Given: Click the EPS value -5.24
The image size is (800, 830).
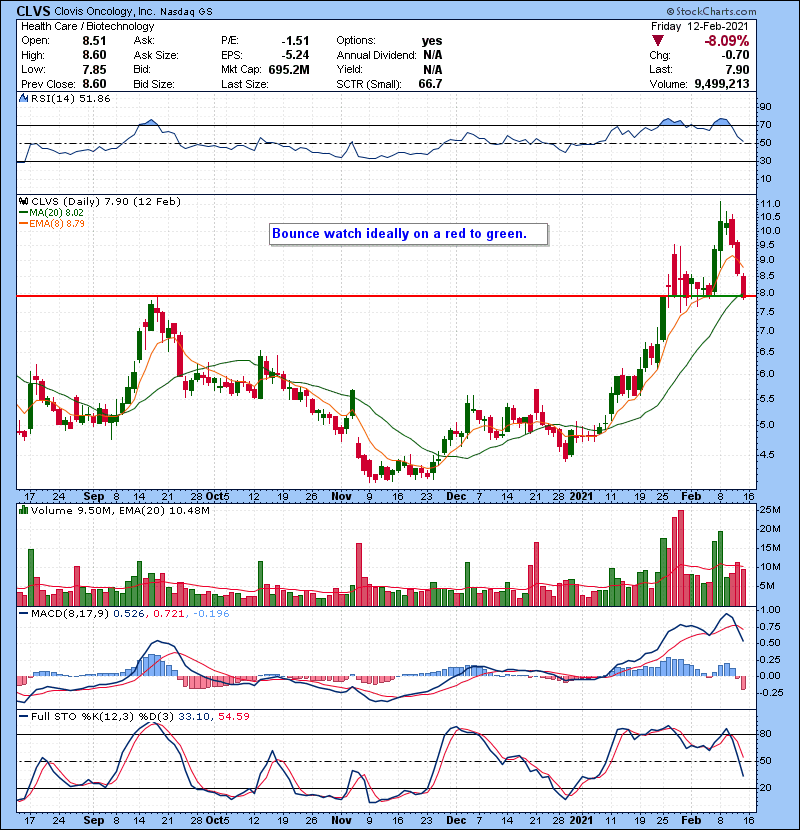Looking at the screenshot, I should pos(295,55).
